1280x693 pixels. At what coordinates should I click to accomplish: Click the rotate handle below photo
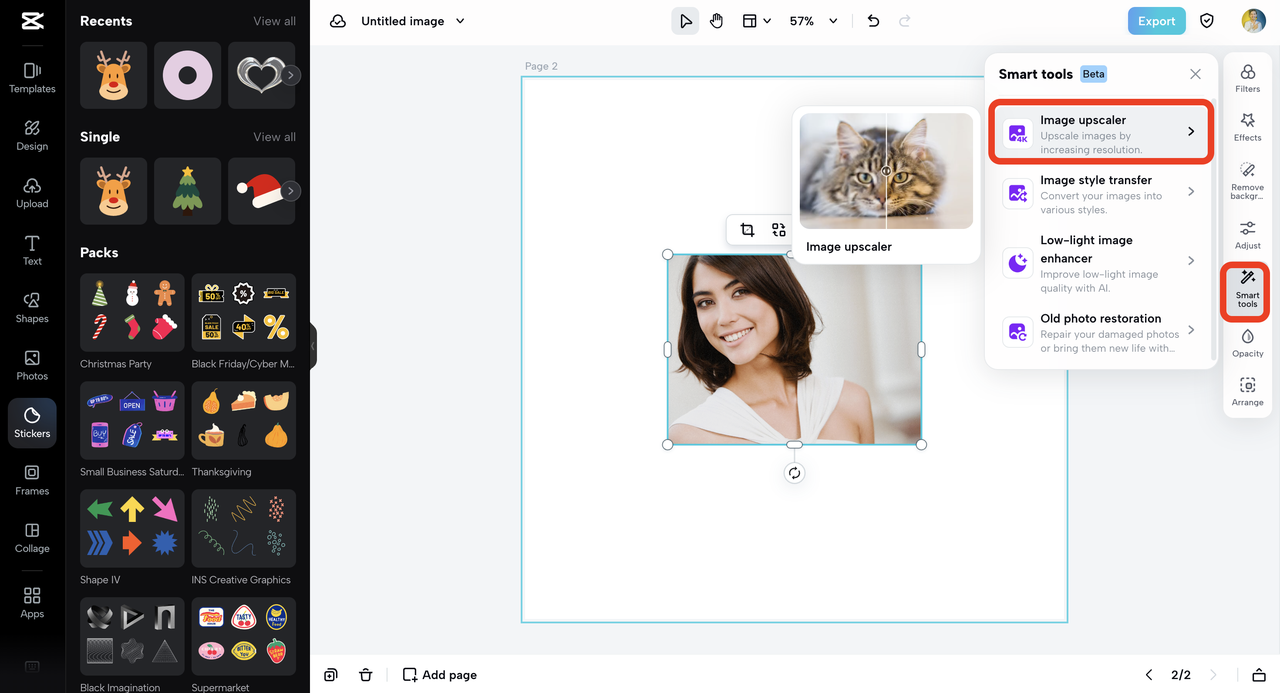(794, 473)
